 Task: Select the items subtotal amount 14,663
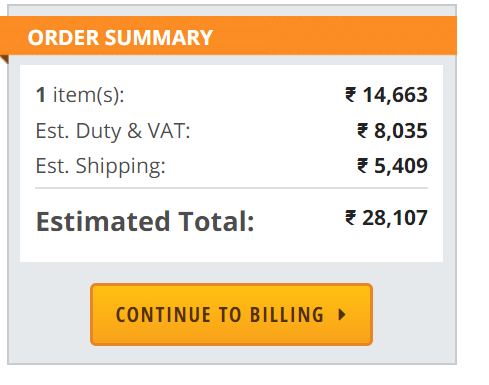pos(395,95)
